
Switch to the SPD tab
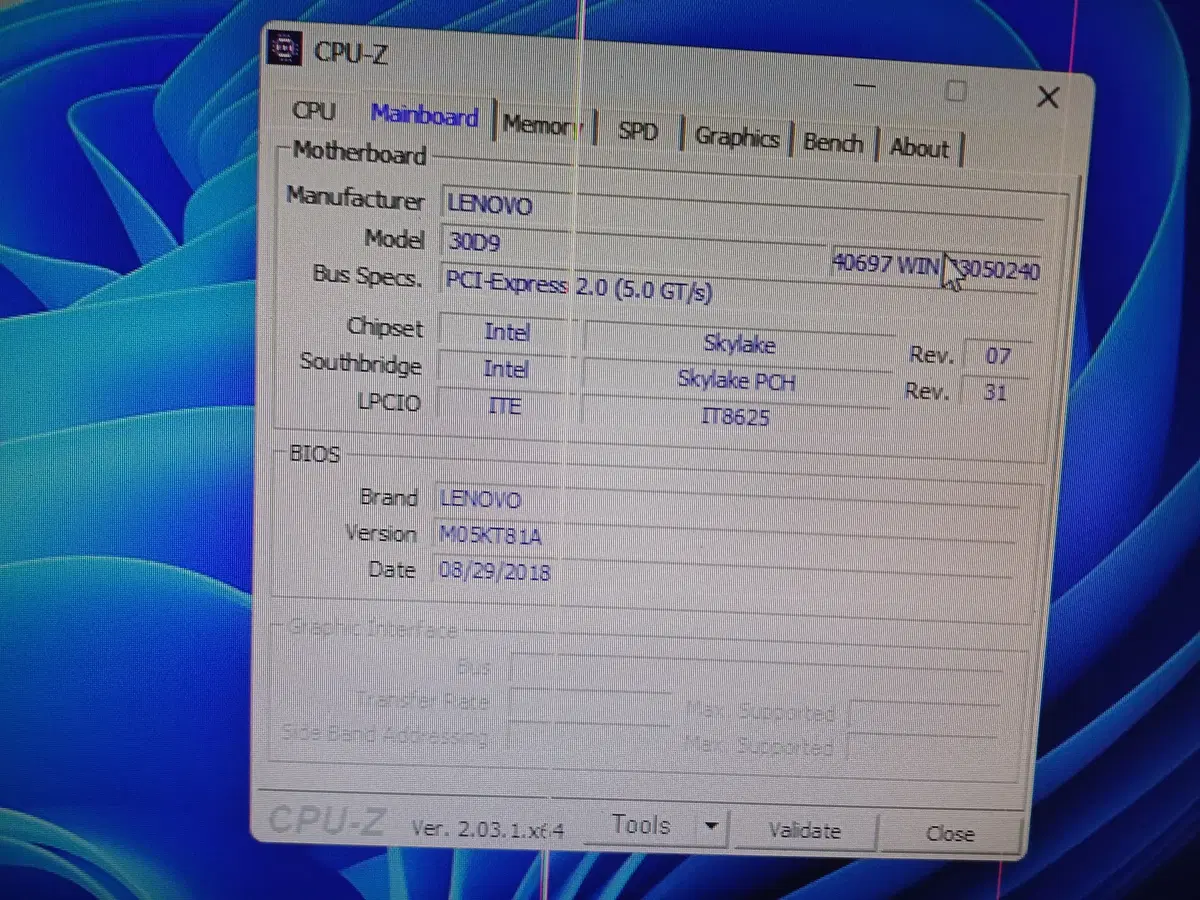pos(638,131)
